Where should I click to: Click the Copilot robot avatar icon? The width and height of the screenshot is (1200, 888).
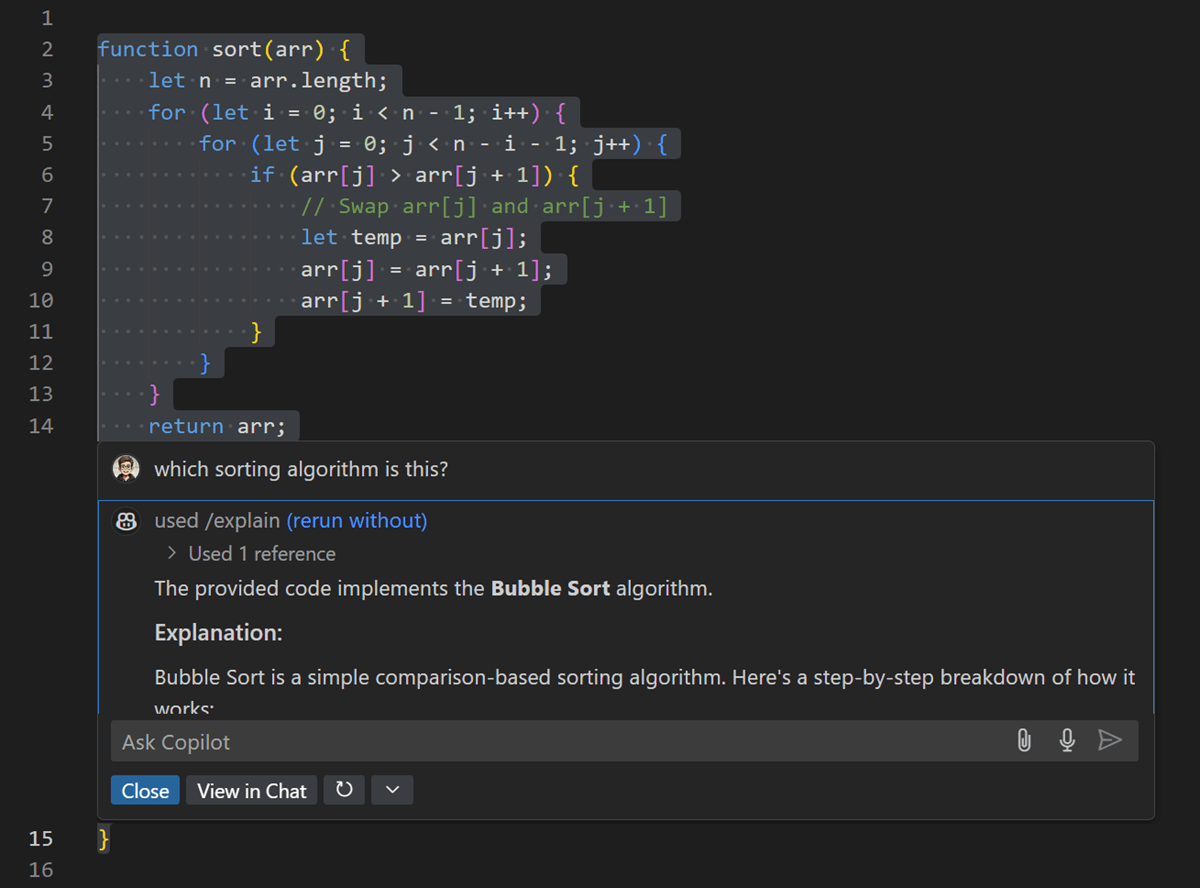pos(126,521)
